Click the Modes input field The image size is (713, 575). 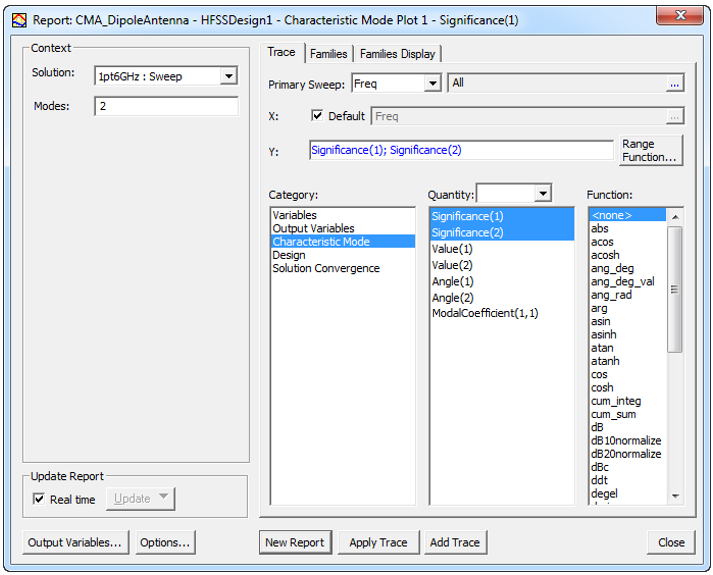(x=166, y=106)
